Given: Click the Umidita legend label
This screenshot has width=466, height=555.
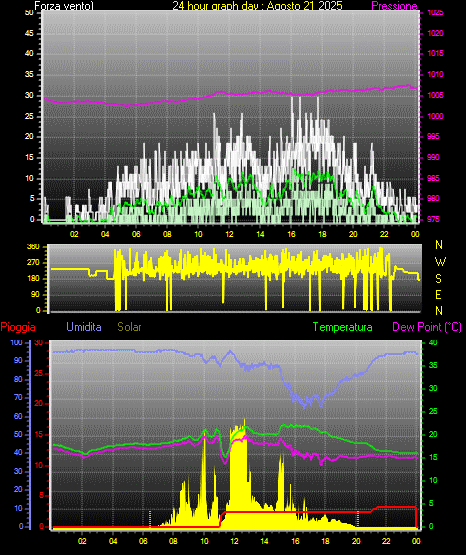Looking at the screenshot, I should tap(84, 327).
